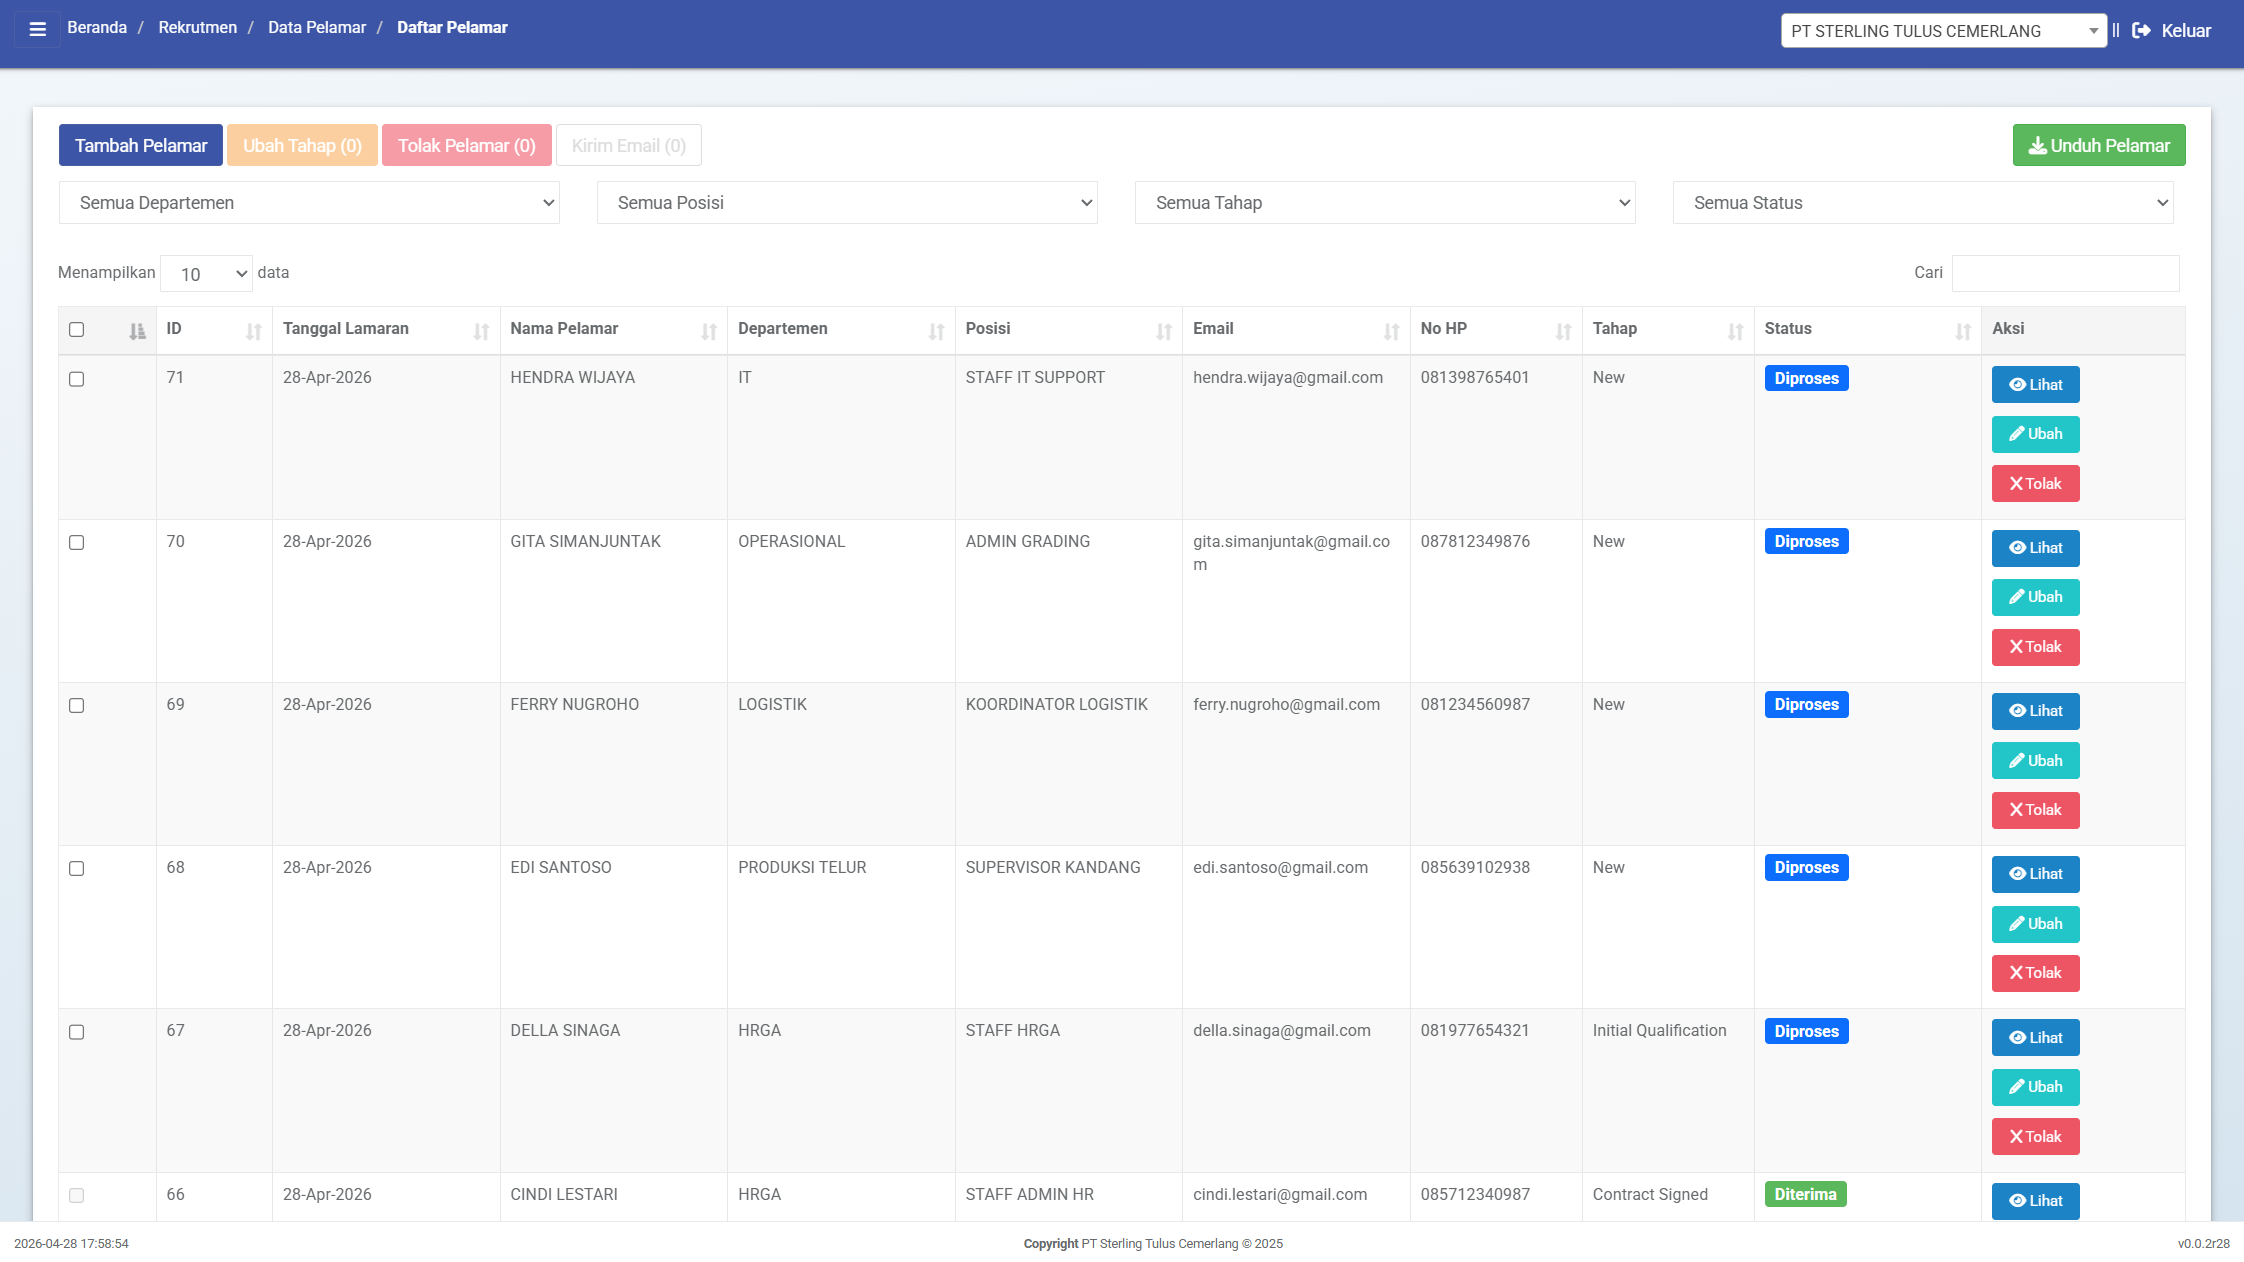Expand the Semua Departemen filter
Image resolution: width=2244 pixels, height=1262 pixels.
pyautogui.click(x=309, y=203)
